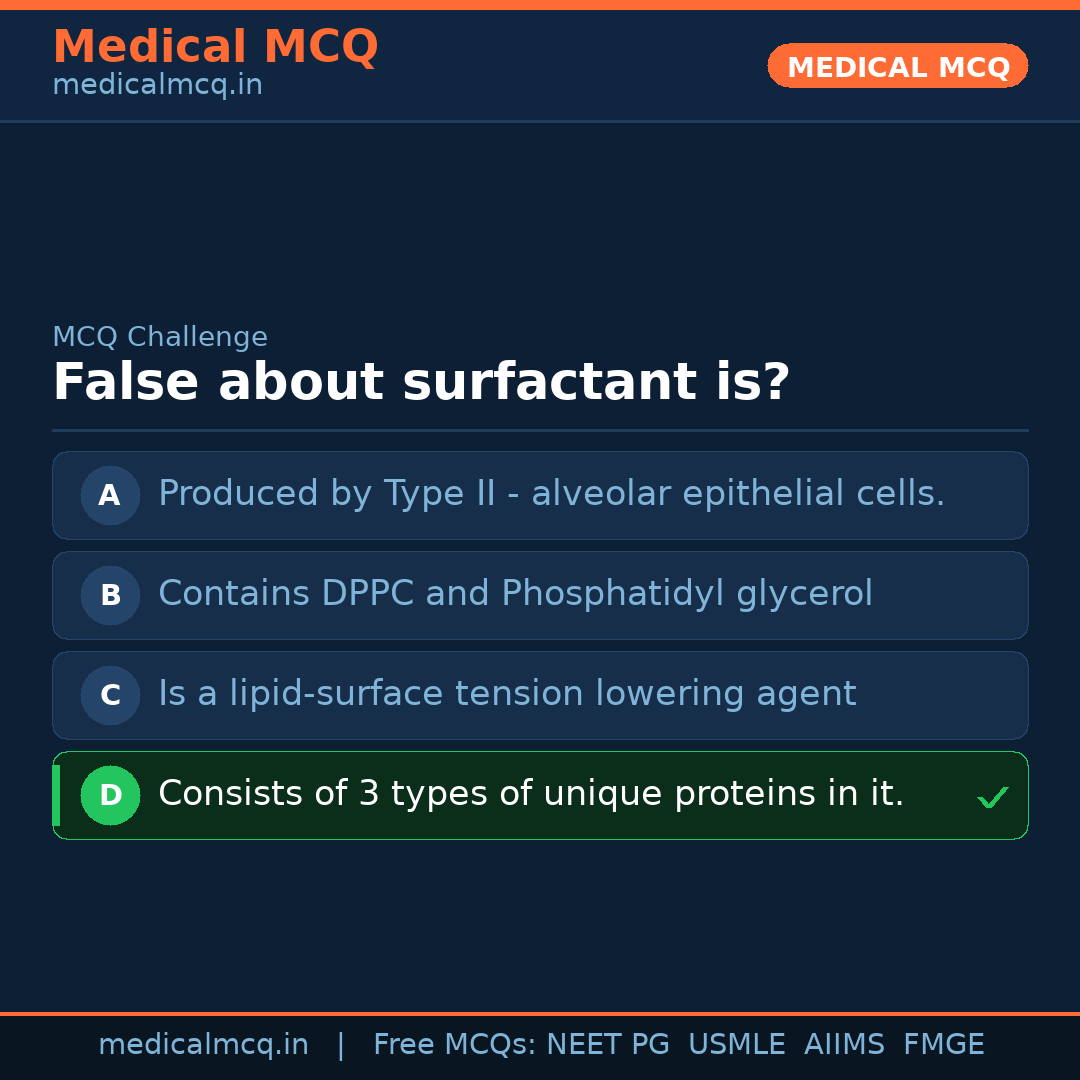Choose 'Is a lipid-surface tension lowering agent'
Viewport: 1080px width, 1080px height.
(x=507, y=694)
